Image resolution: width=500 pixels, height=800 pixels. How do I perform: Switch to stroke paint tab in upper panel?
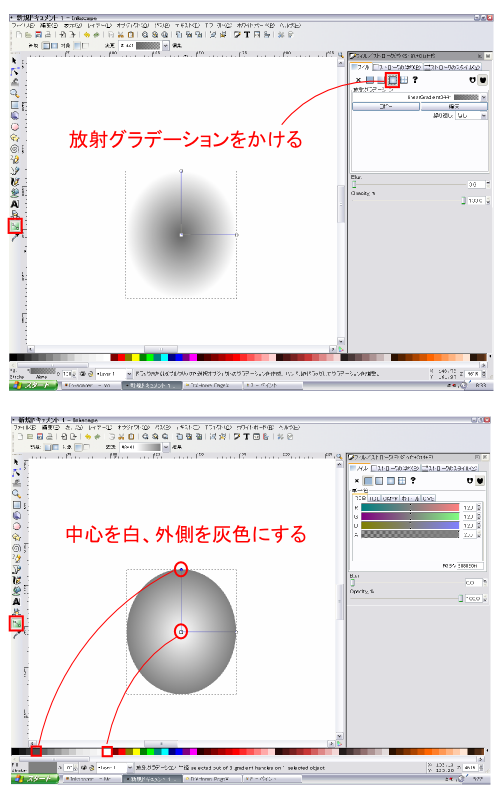[x=397, y=67]
